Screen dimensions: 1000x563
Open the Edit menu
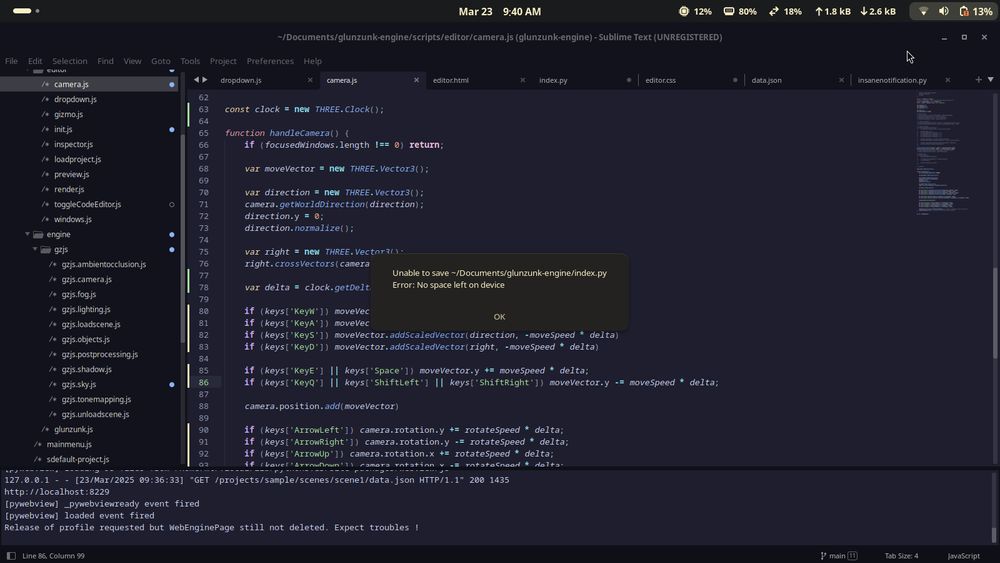click(x=35, y=61)
